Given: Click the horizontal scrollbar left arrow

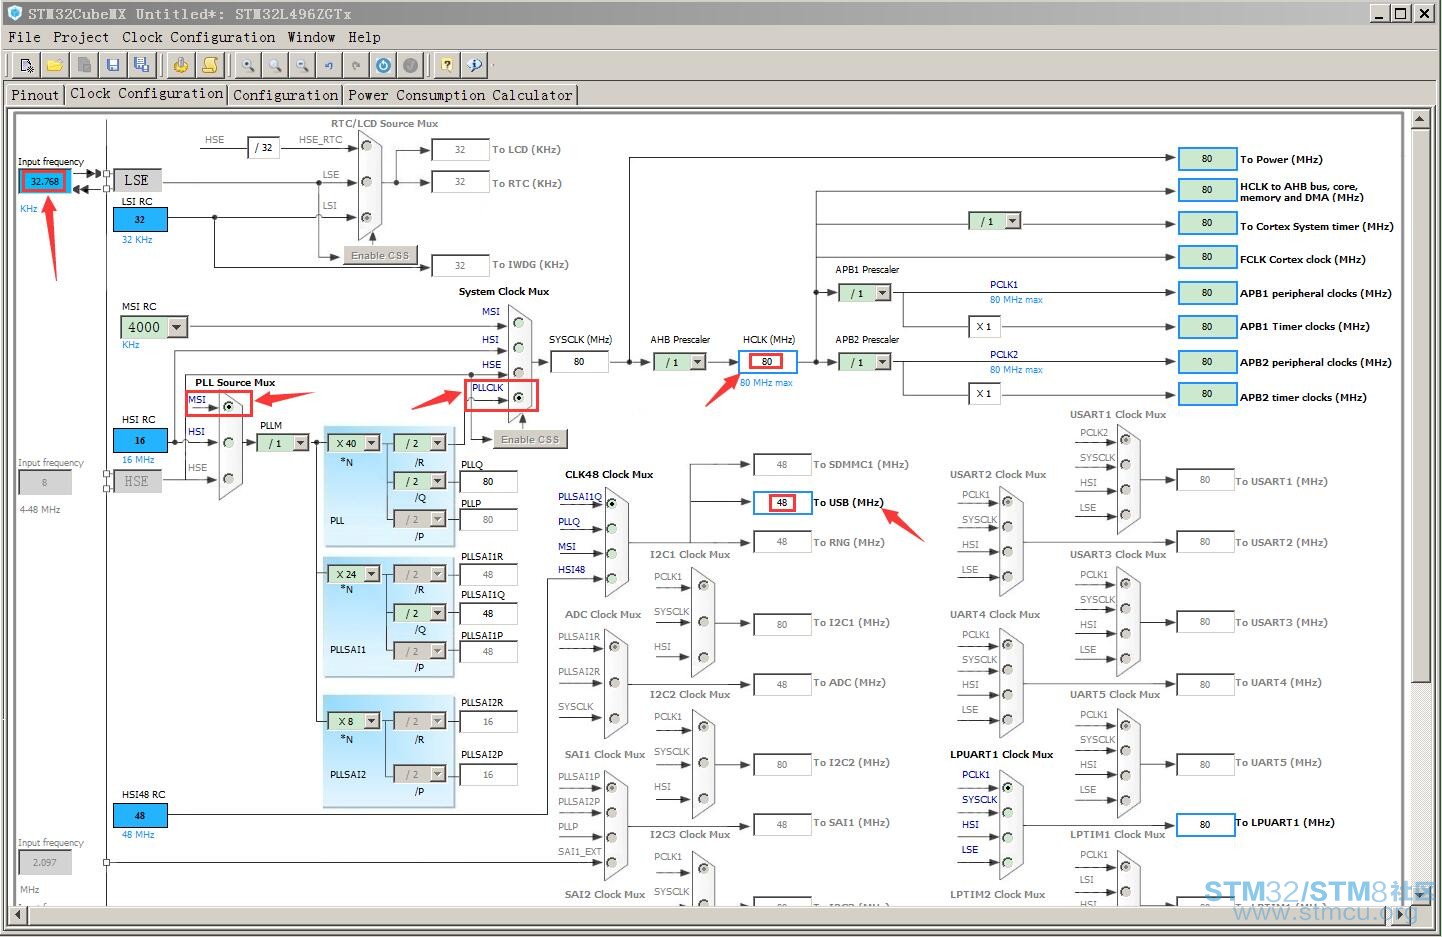Looking at the screenshot, I should (18, 915).
